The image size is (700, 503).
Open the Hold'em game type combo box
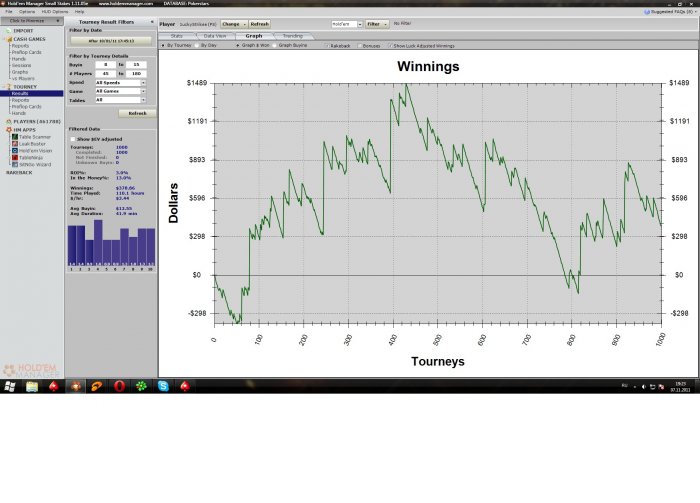pyautogui.click(x=347, y=24)
